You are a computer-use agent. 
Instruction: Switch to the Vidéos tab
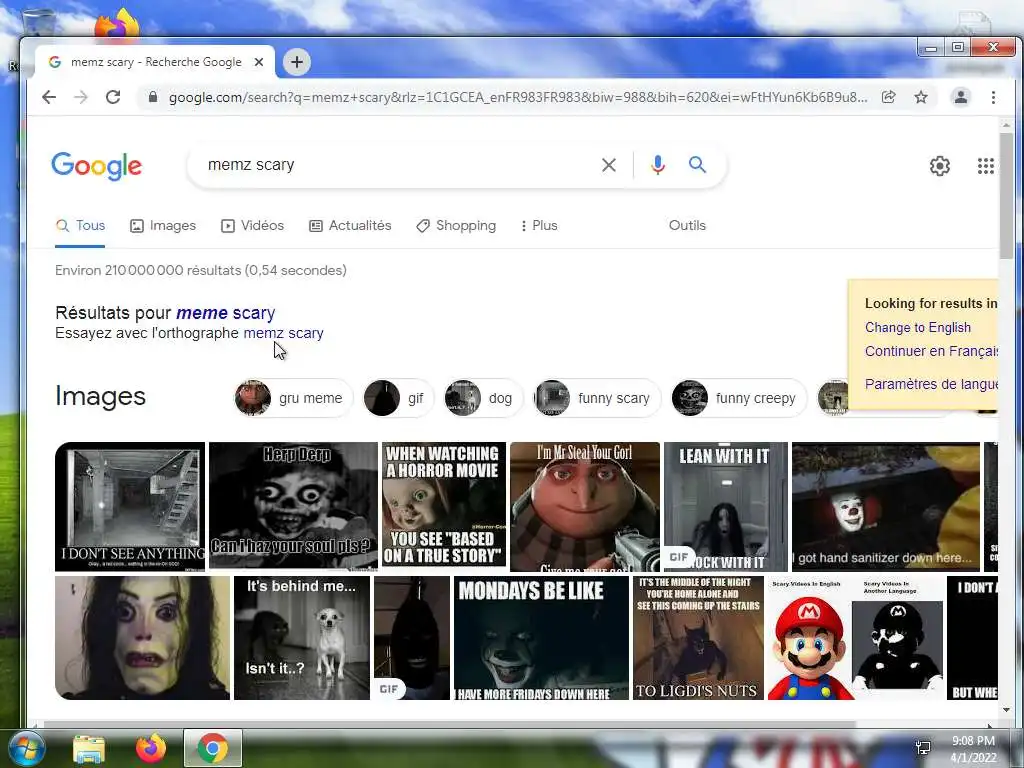tap(252, 225)
